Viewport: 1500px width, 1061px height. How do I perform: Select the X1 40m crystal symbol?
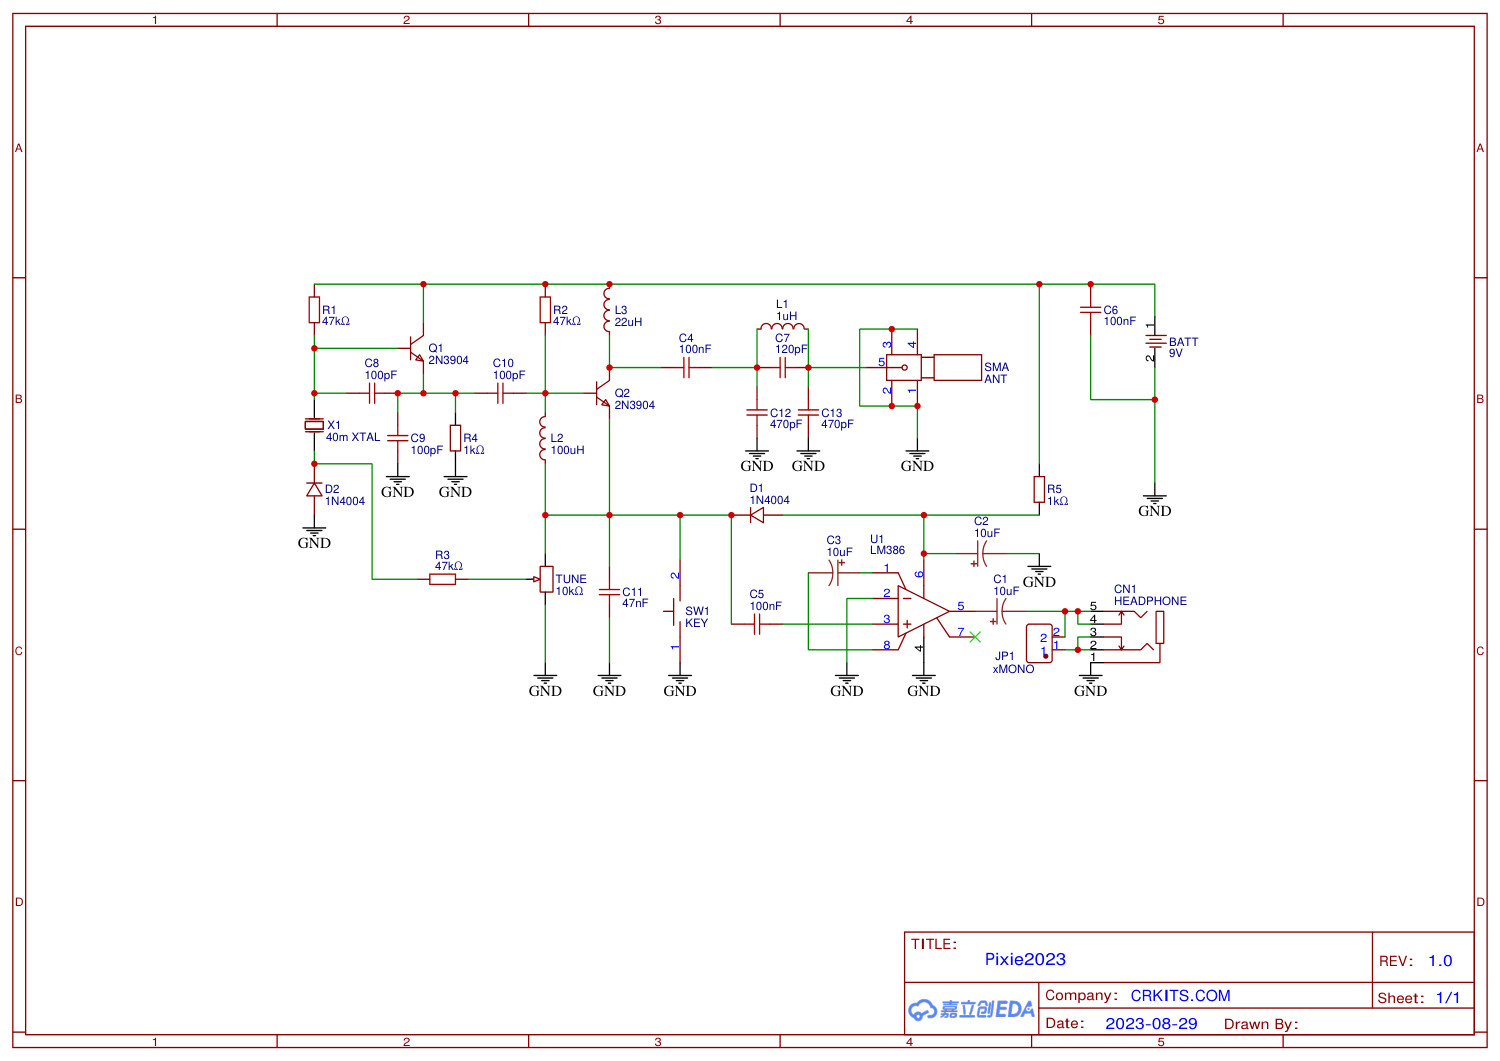313,424
